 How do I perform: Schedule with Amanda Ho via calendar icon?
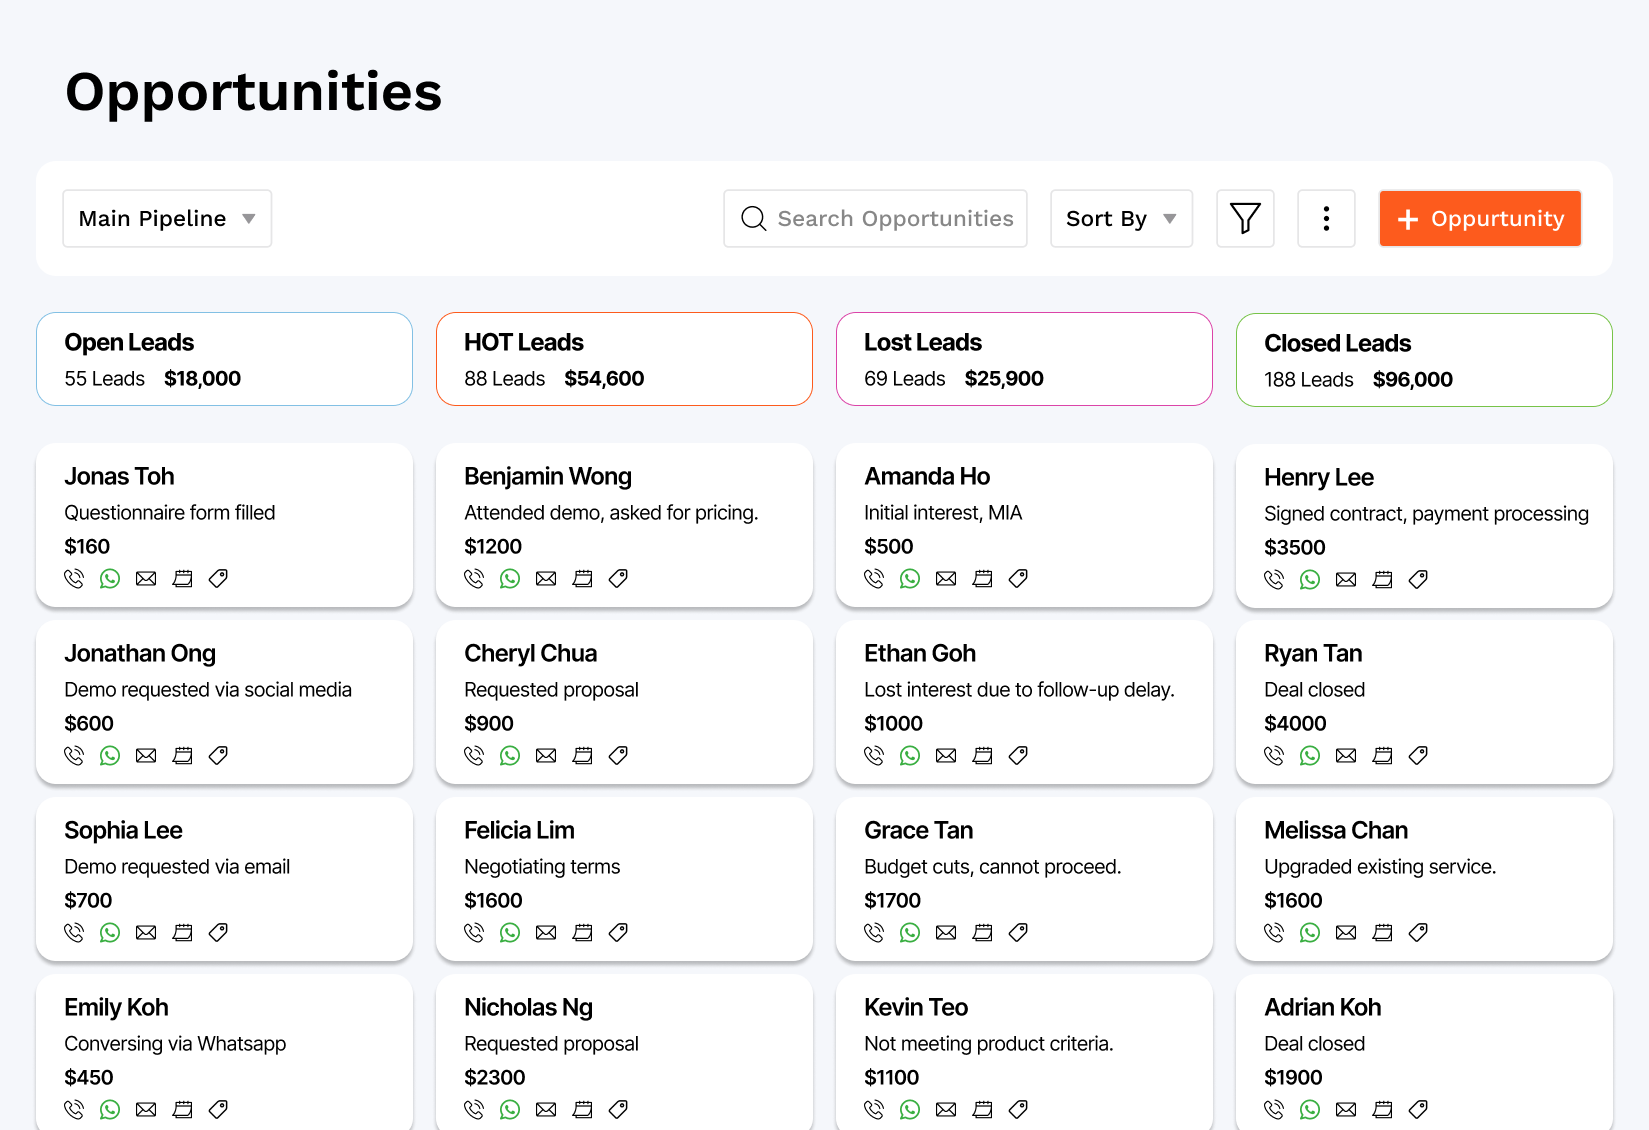click(x=982, y=578)
